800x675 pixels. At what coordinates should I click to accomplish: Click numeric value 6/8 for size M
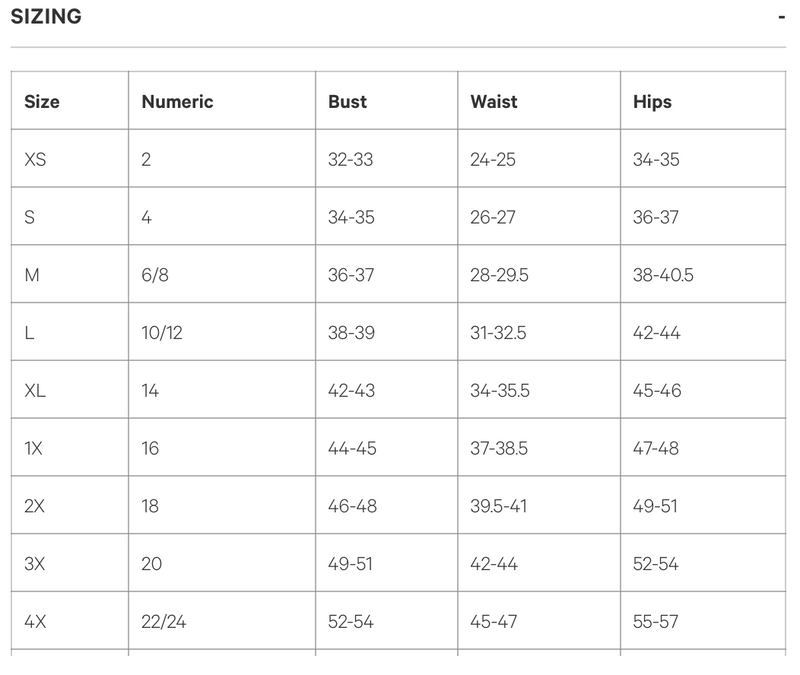point(155,275)
